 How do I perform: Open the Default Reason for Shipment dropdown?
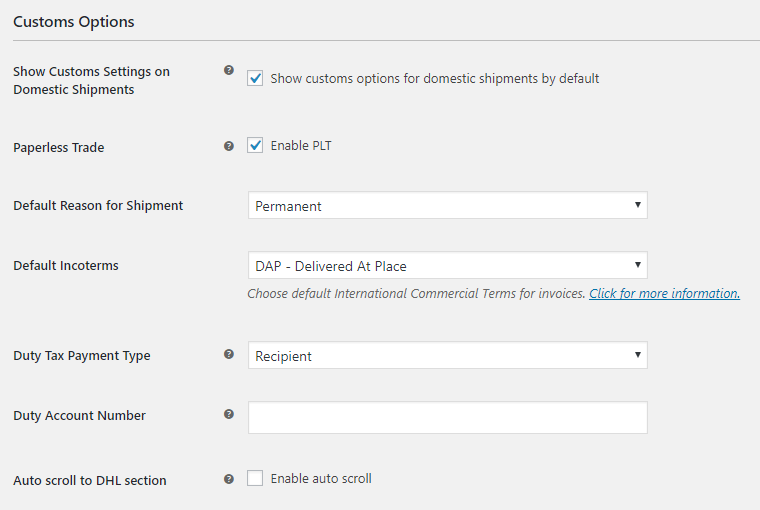pos(447,206)
